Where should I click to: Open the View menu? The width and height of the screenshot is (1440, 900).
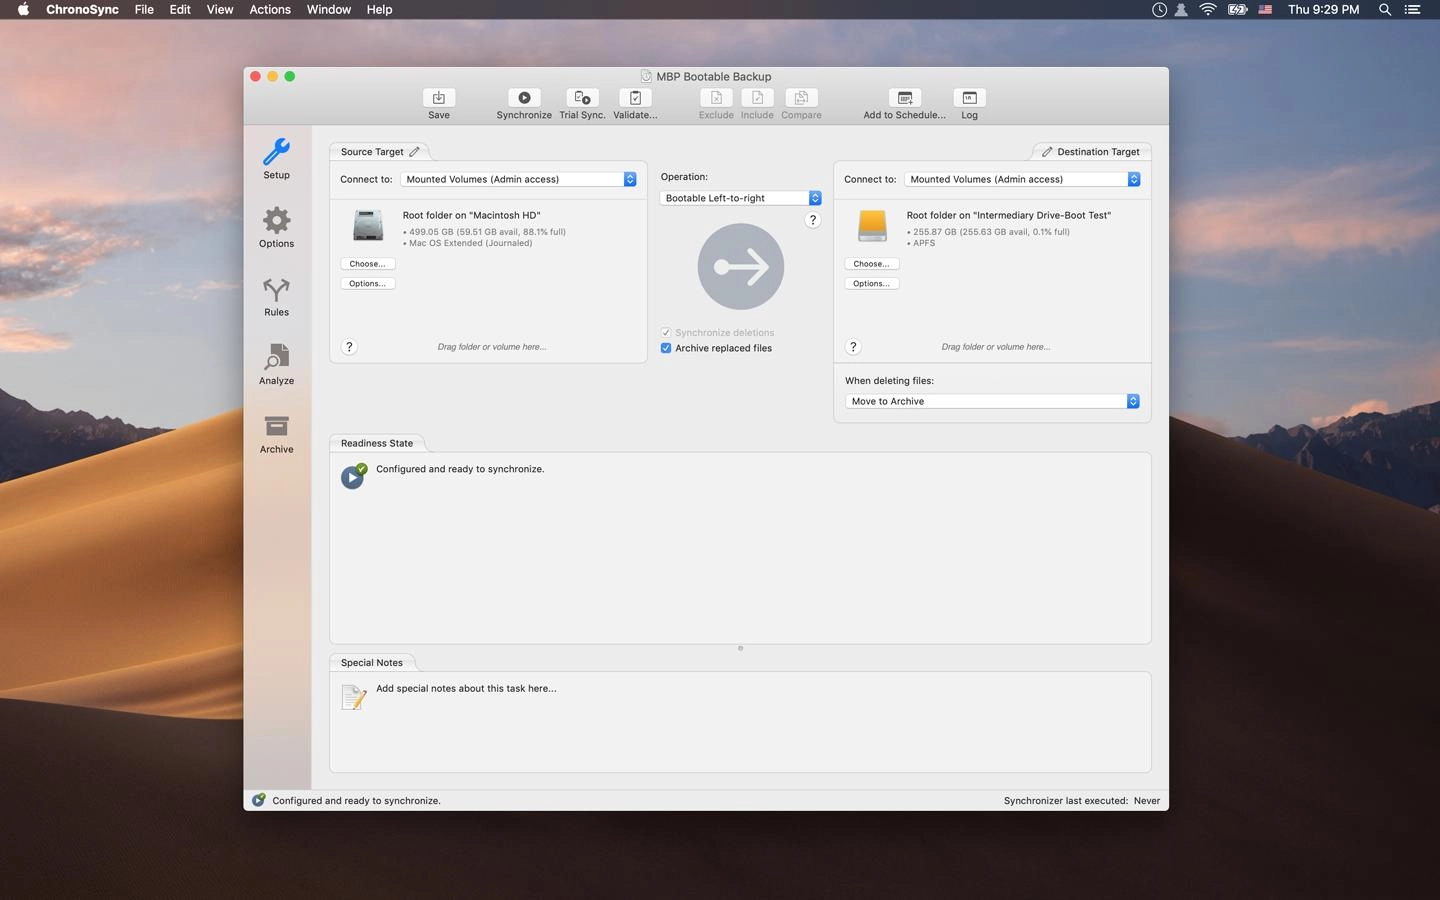click(220, 10)
